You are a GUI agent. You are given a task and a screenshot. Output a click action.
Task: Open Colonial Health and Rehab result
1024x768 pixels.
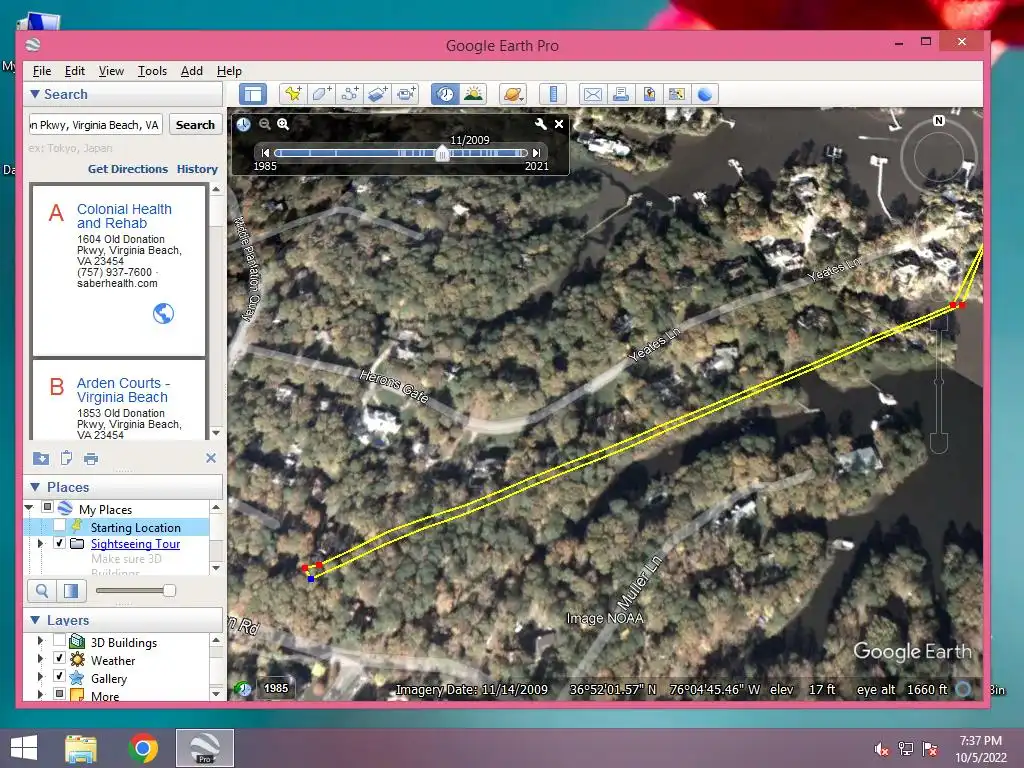(x=124, y=216)
